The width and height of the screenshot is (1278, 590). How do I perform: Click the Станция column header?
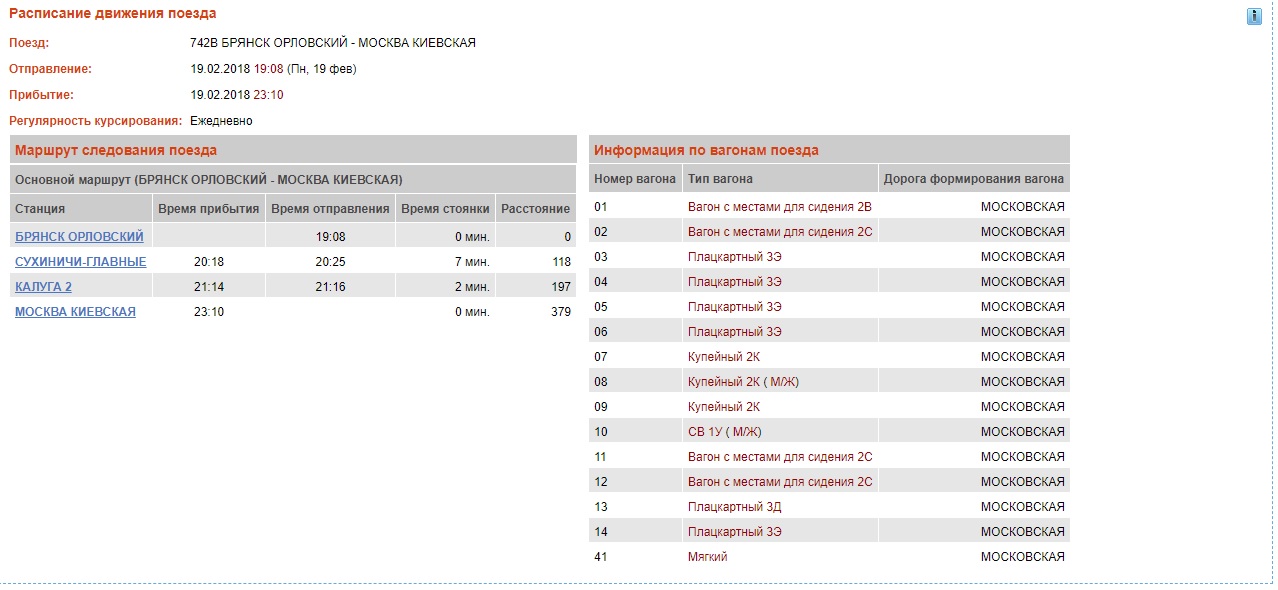tap(40, 209)
